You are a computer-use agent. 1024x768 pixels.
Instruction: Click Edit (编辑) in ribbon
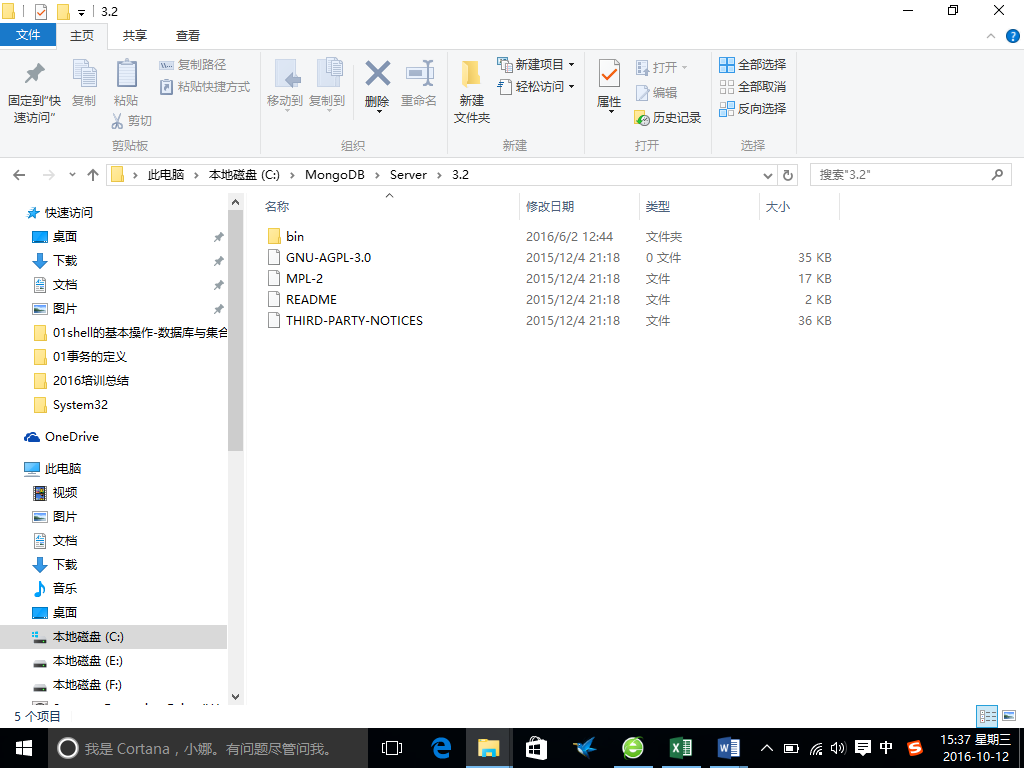click(x=656, y=93)
